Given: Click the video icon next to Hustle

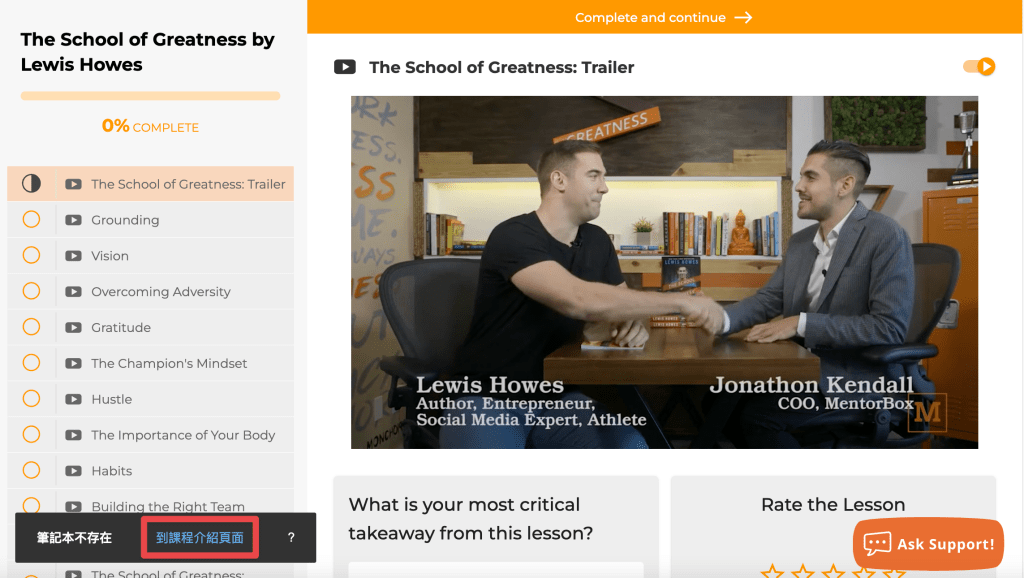Looking at the screenshot, I should [x=73, y=399].
